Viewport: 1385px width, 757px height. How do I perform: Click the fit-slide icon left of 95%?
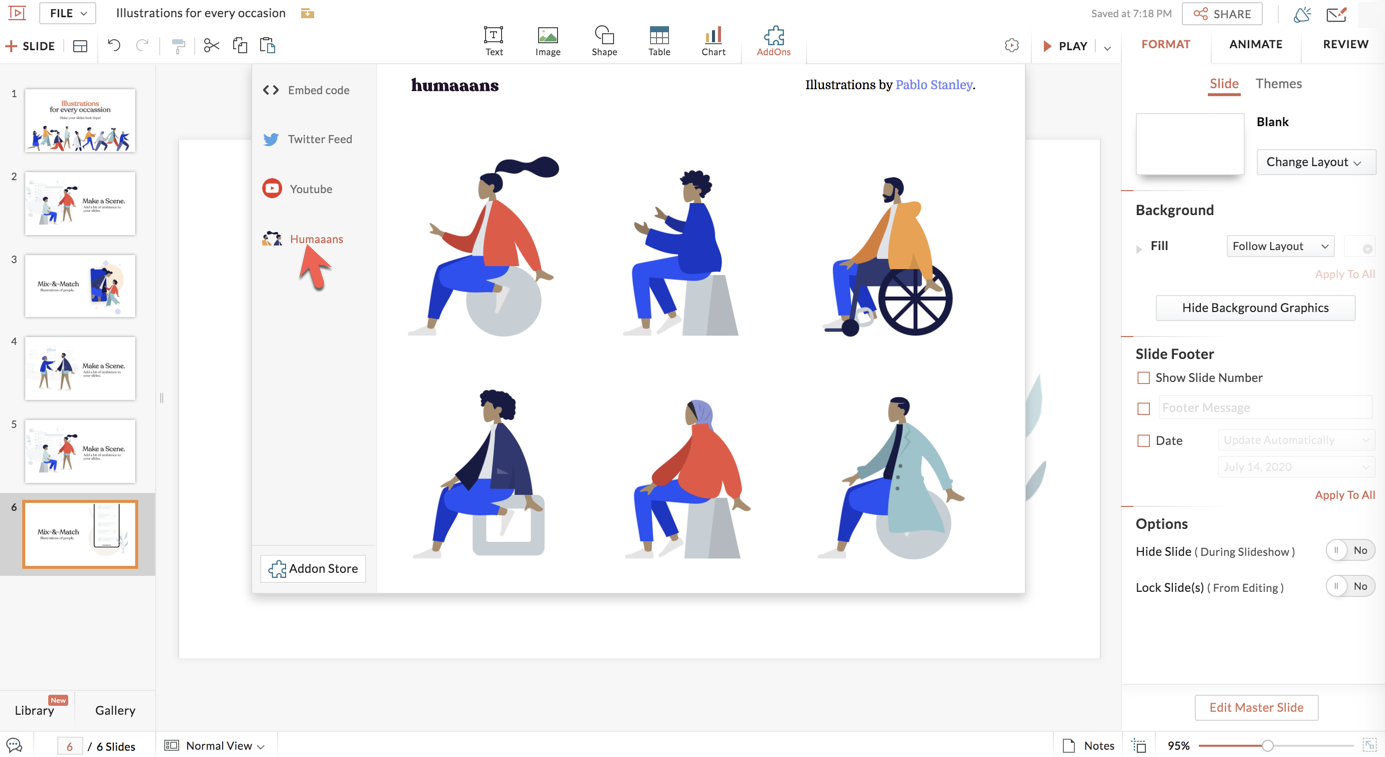pos(1139,746)
